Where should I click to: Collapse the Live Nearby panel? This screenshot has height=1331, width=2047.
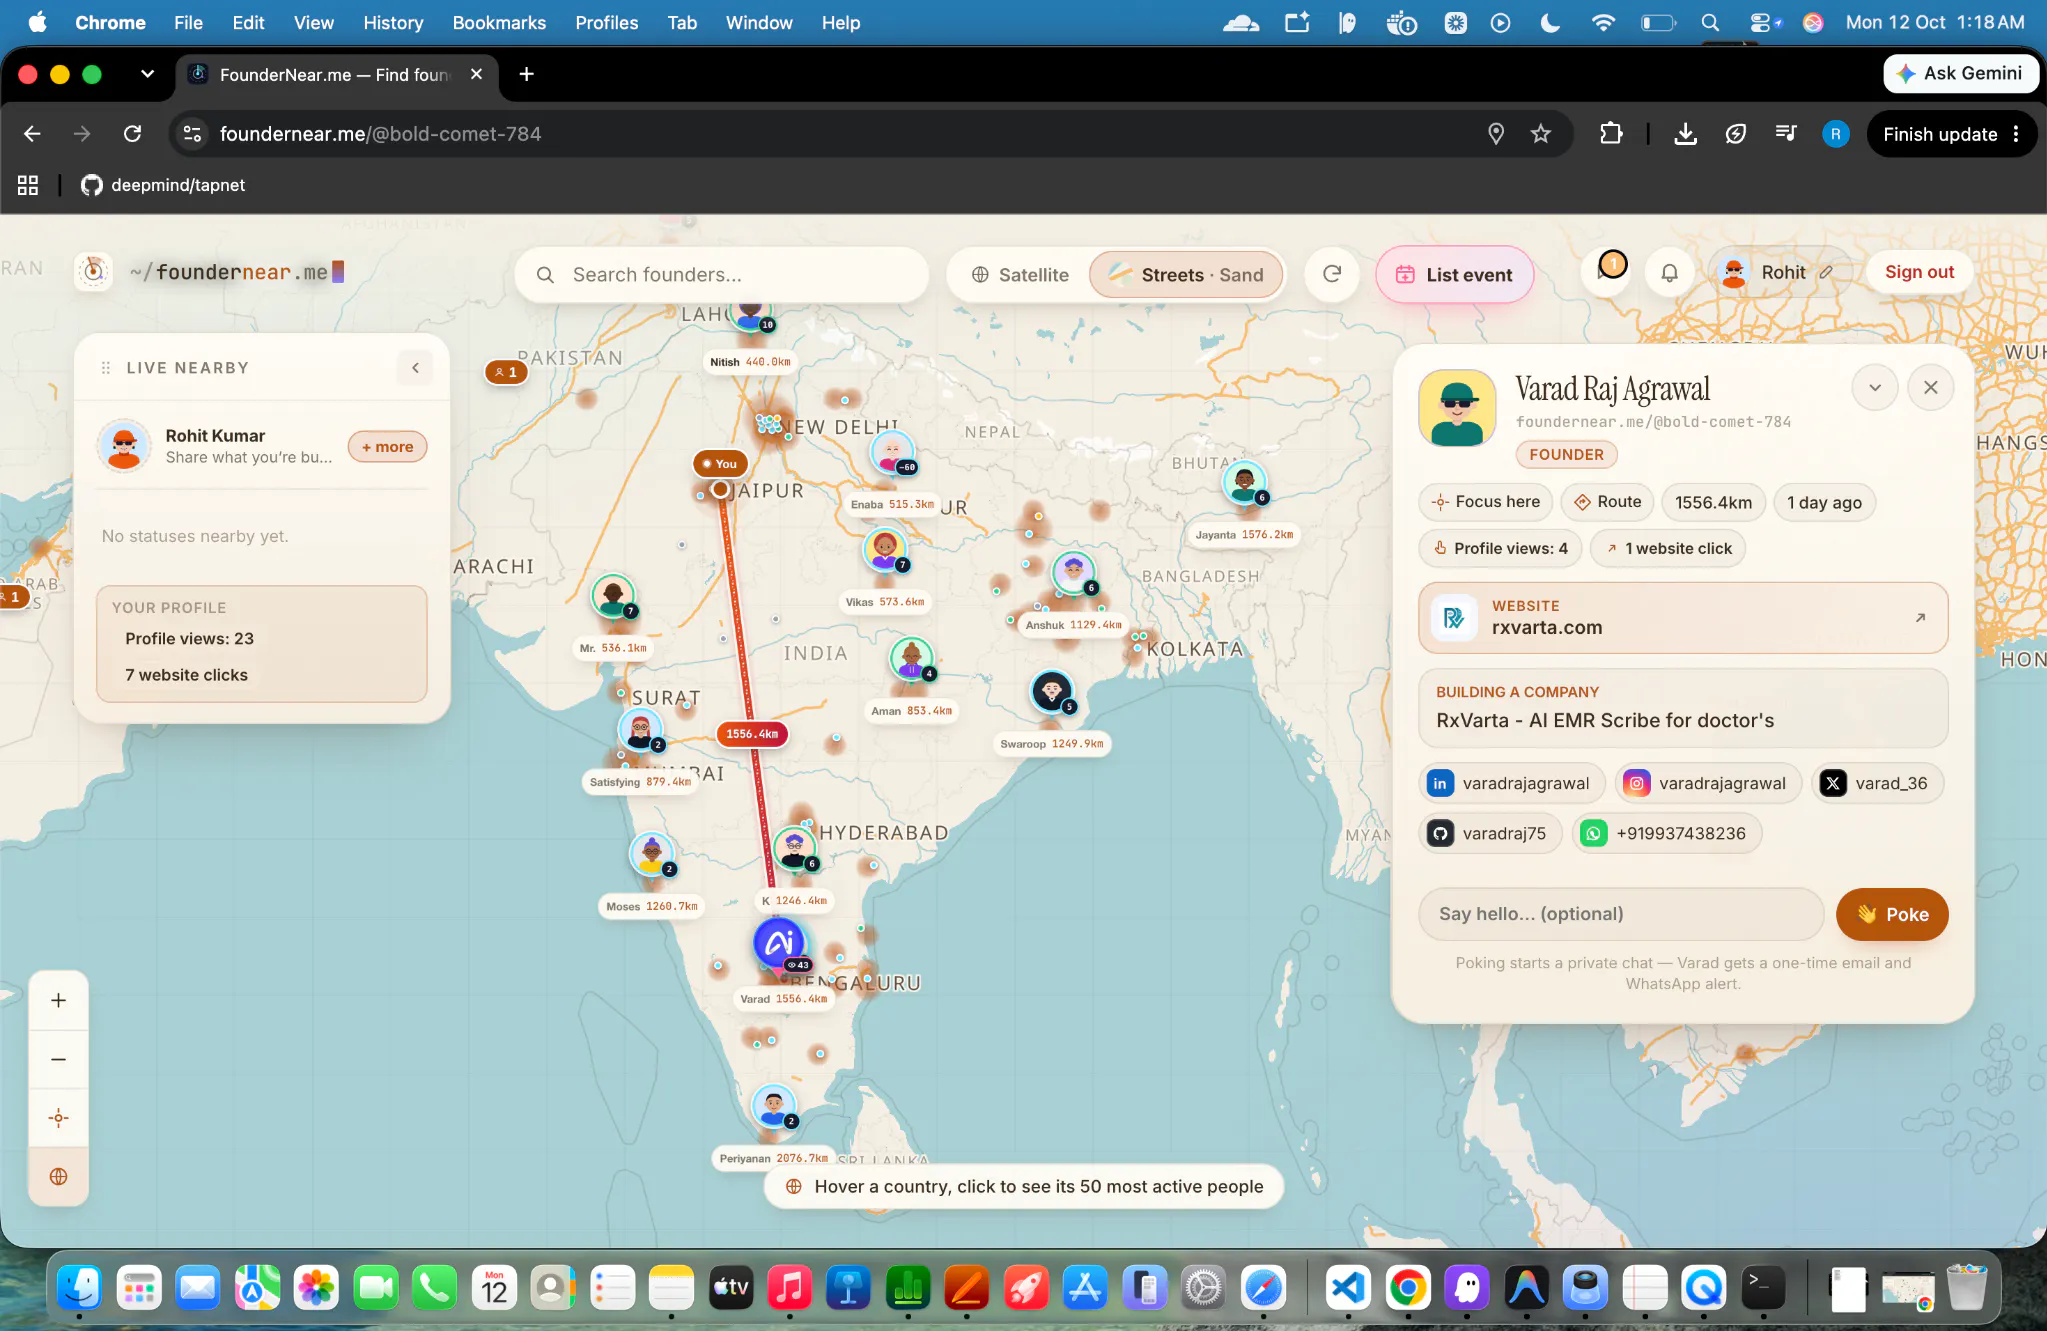pyautogui.click(x=416, y=368)
